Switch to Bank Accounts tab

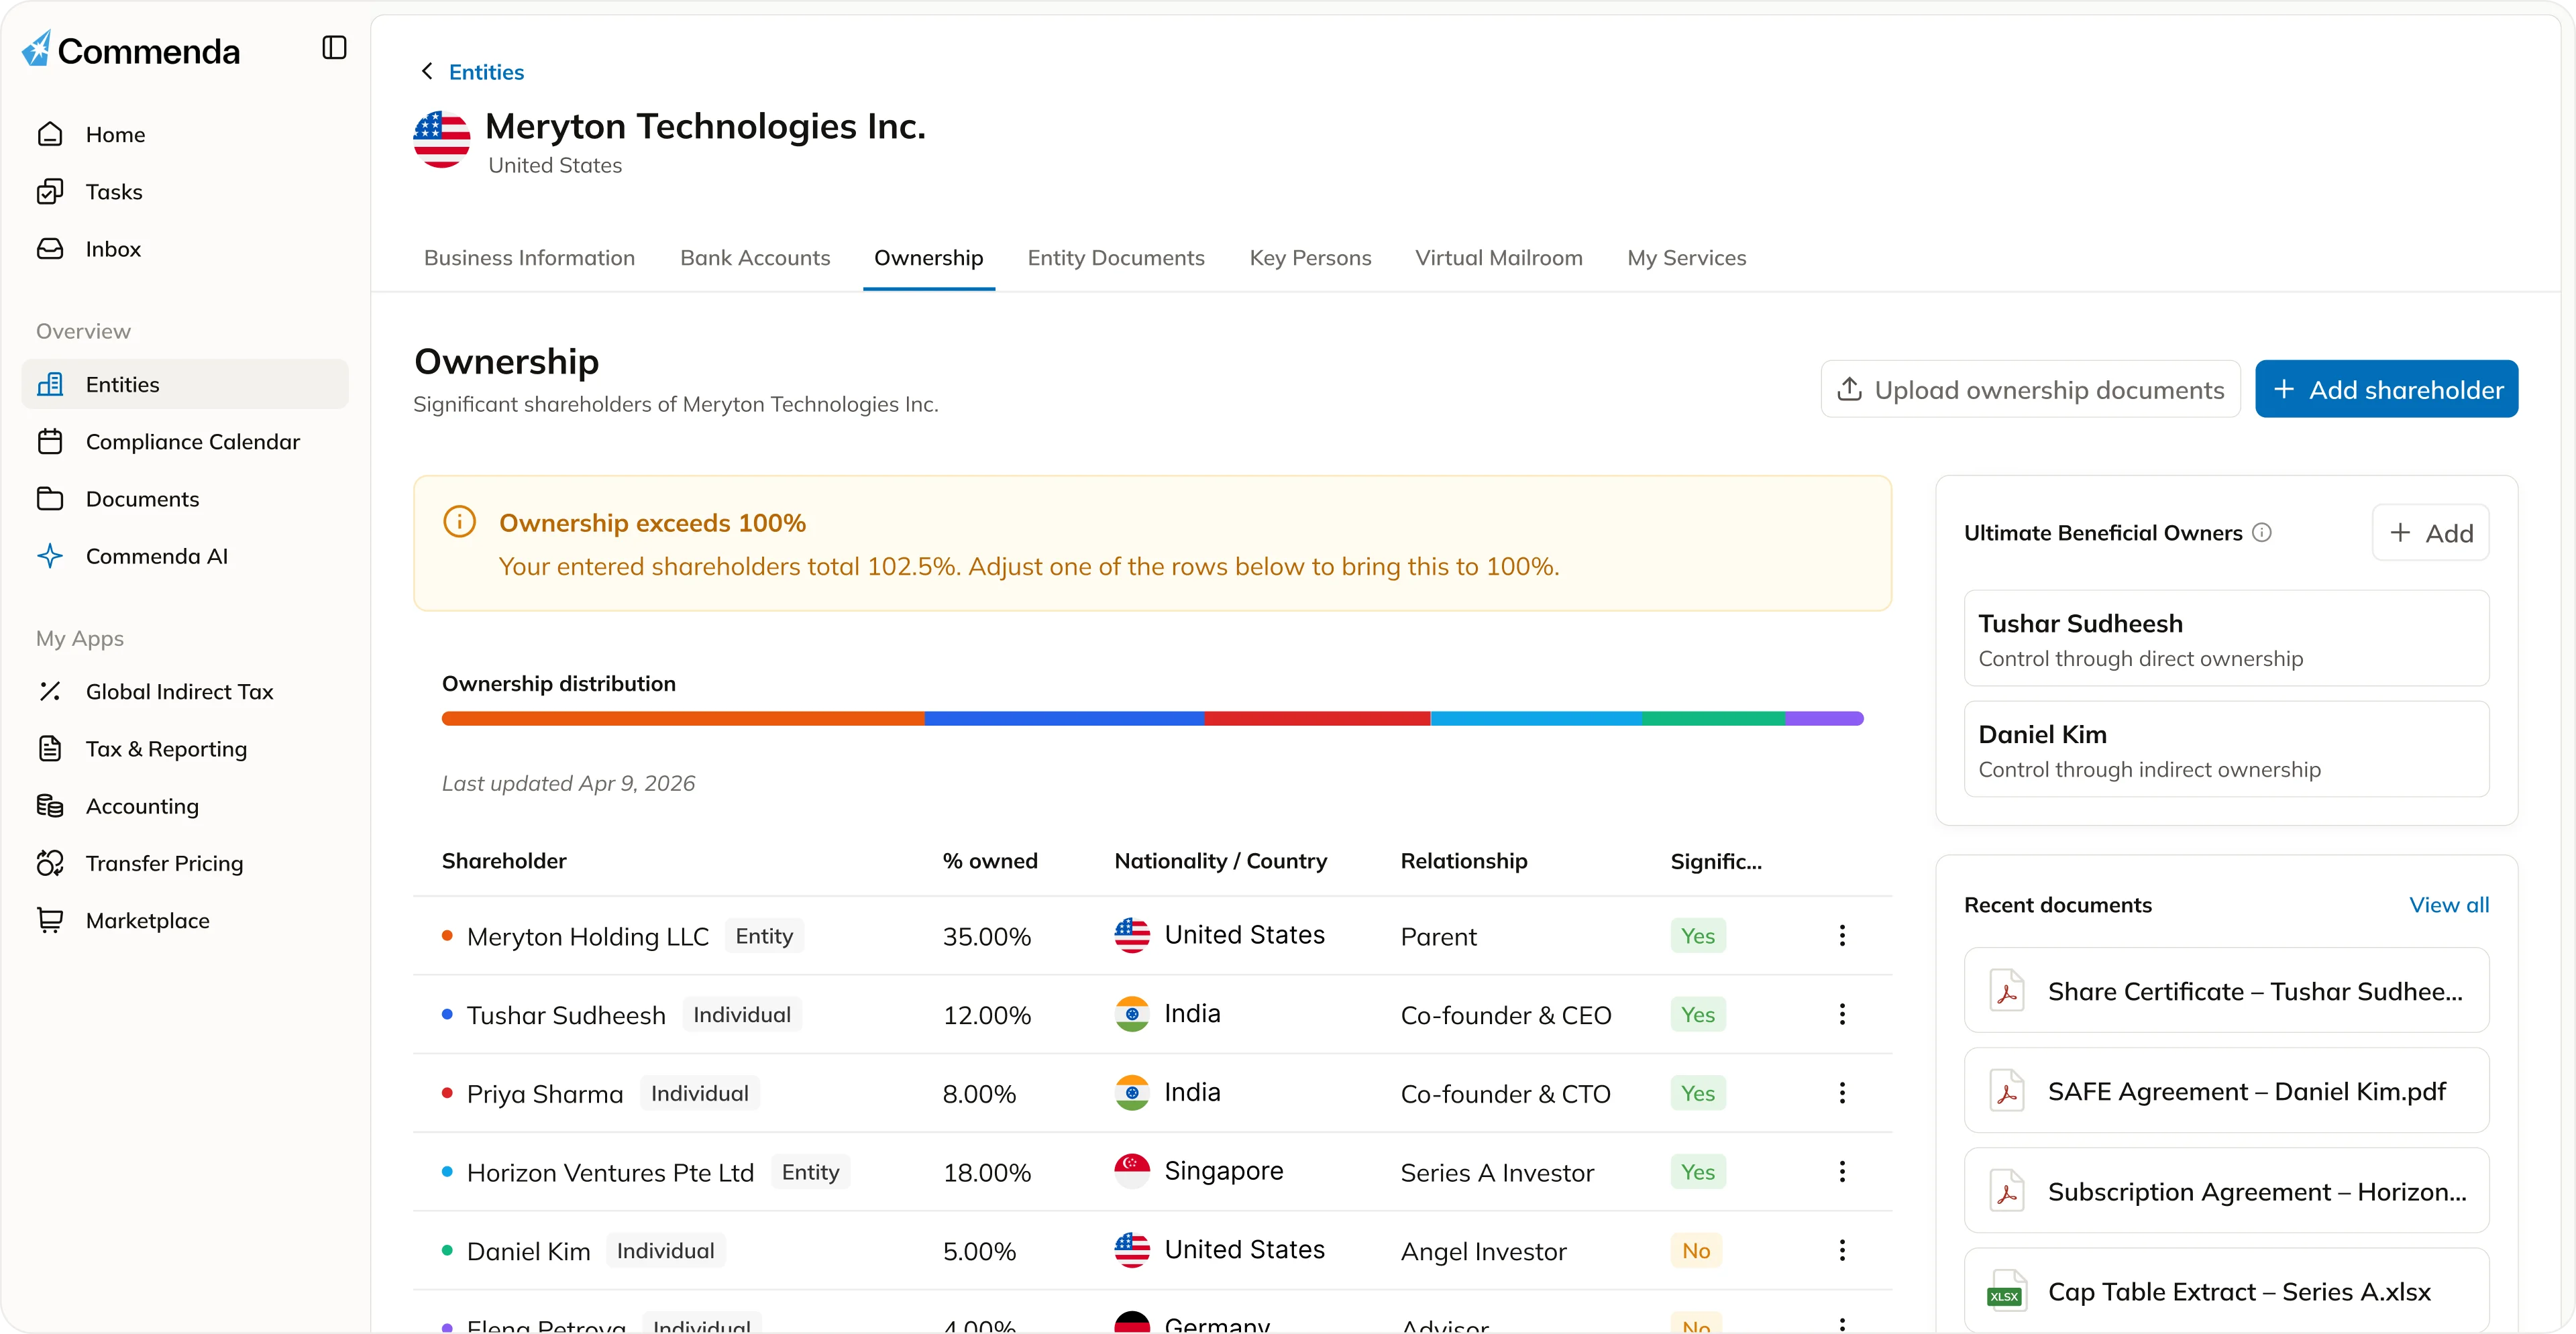[x=755, y=258]
